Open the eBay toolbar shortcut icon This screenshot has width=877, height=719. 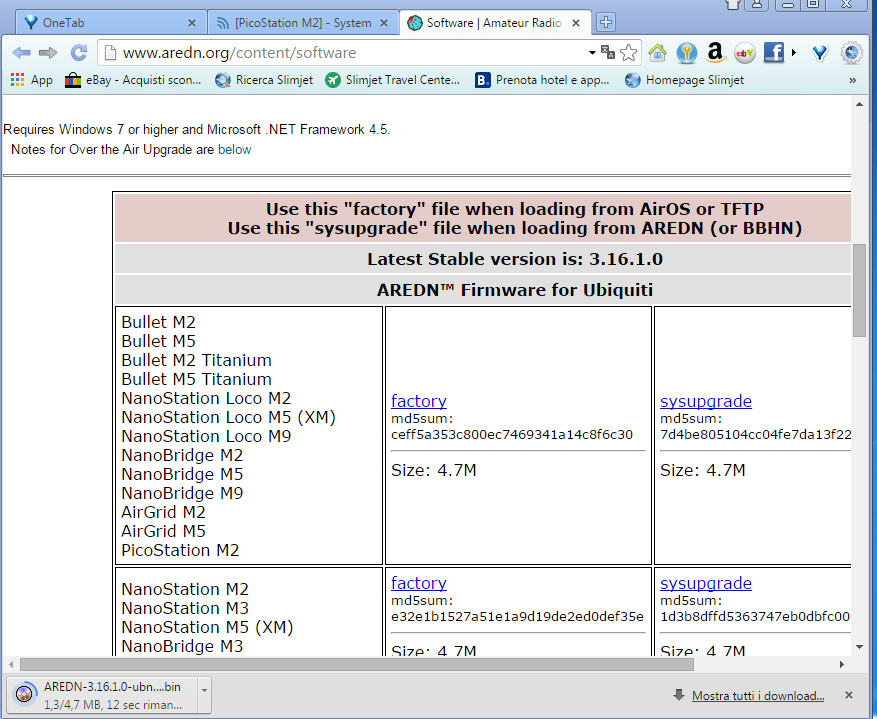tap(744, 53)
